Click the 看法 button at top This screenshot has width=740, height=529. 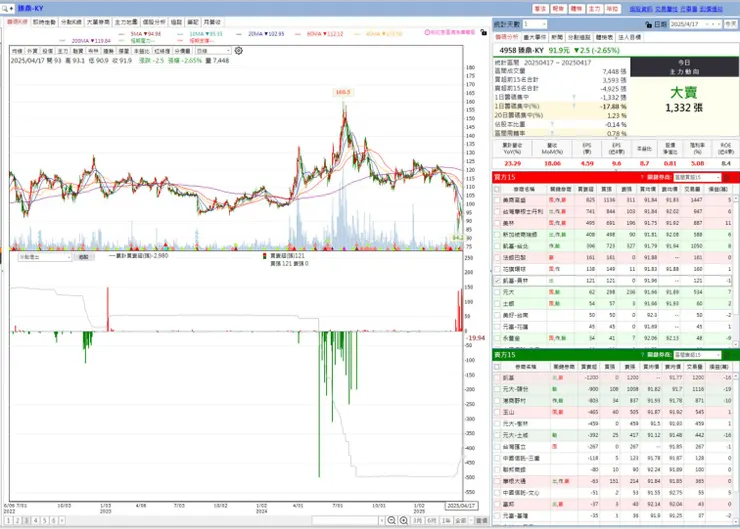click(540, 9)
